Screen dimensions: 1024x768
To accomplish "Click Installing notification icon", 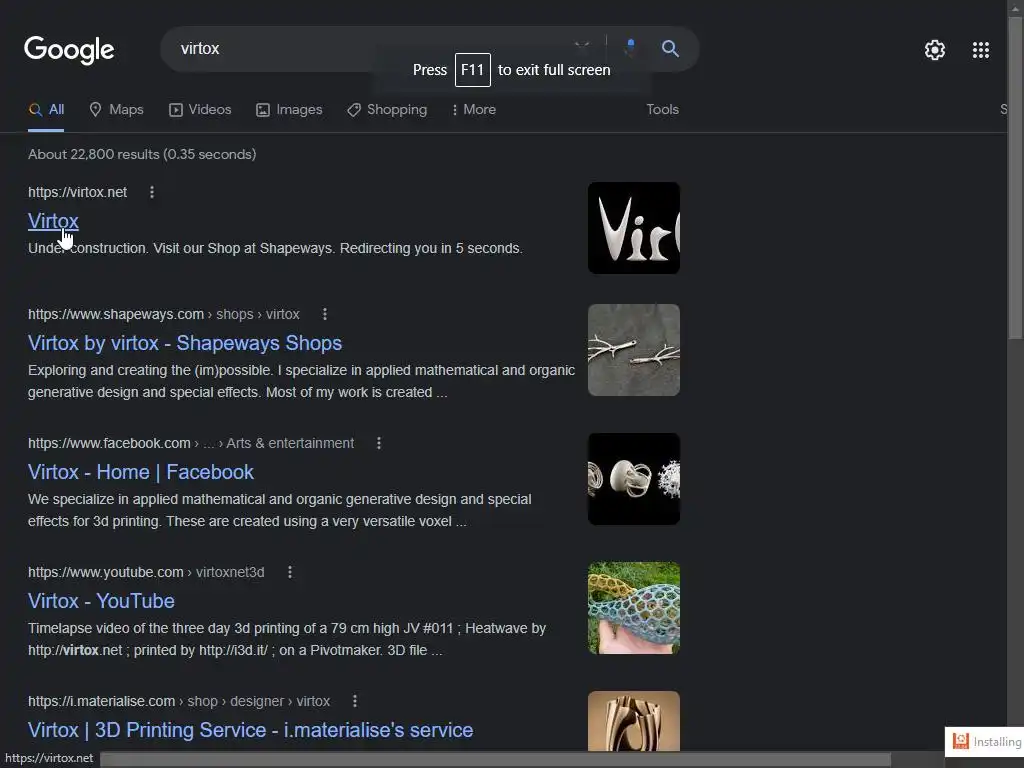I will coord(961,741).
